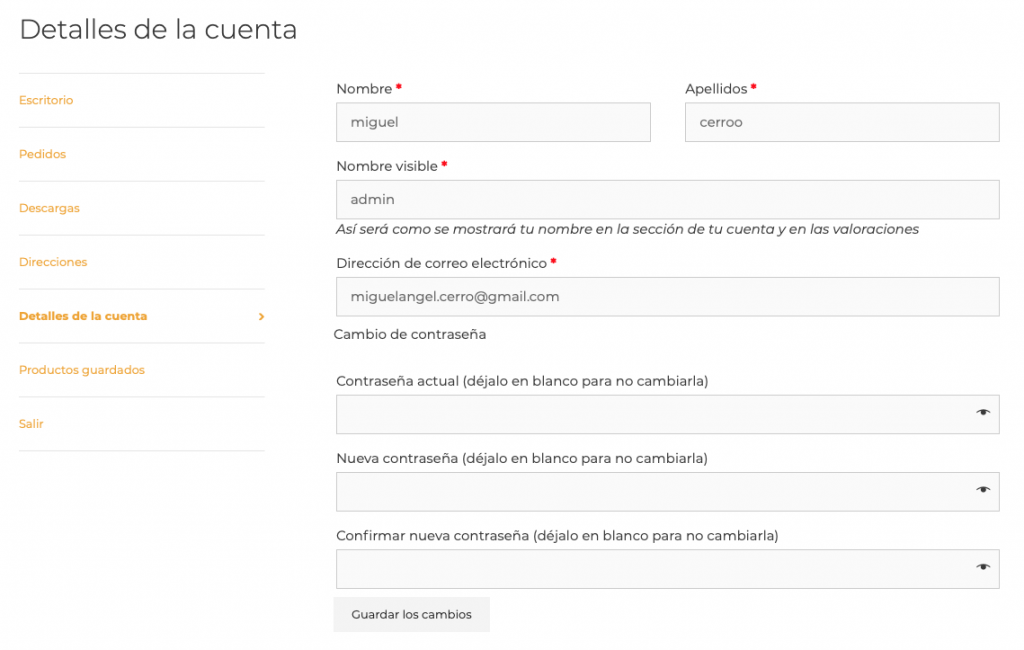Viewport: 1024px width, 650px height.
Task: Select Detalles de la cuenta menu item
Action: [x=83, y=316]
